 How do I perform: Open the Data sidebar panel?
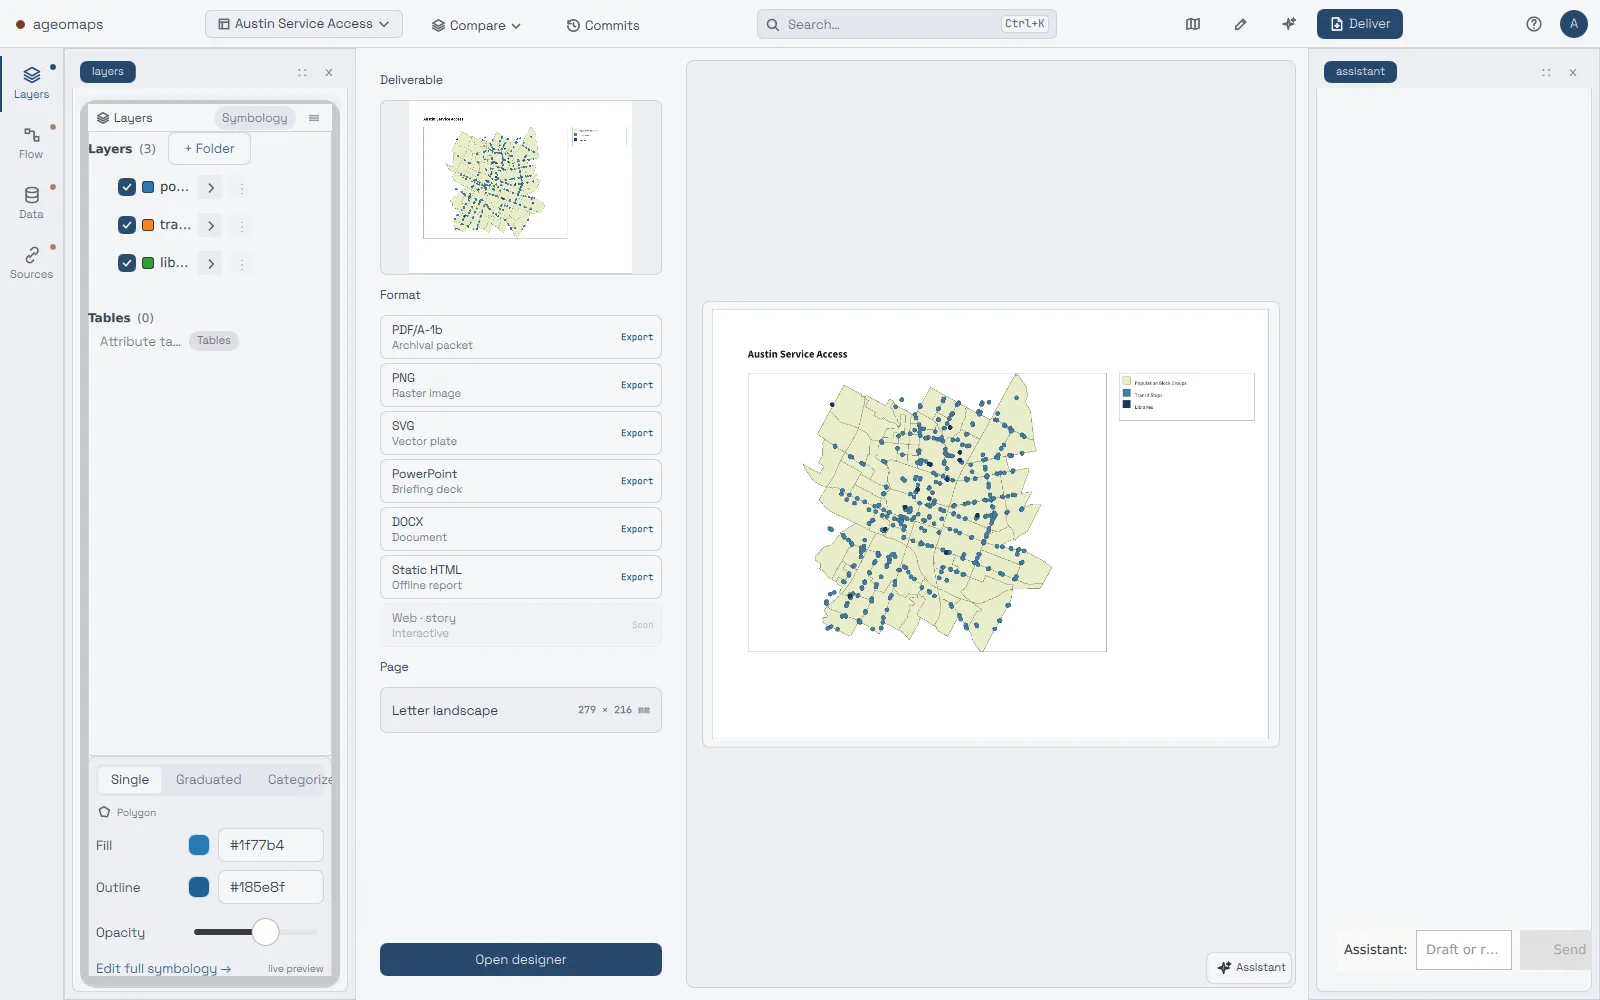click(31, 203)
